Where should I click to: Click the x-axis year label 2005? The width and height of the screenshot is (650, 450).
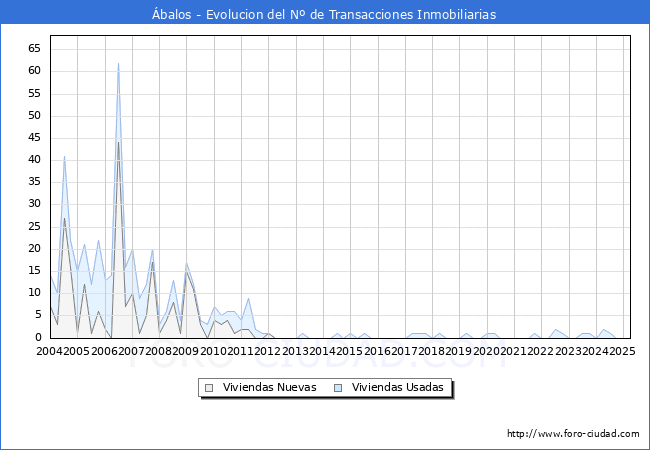click(76, 351)
